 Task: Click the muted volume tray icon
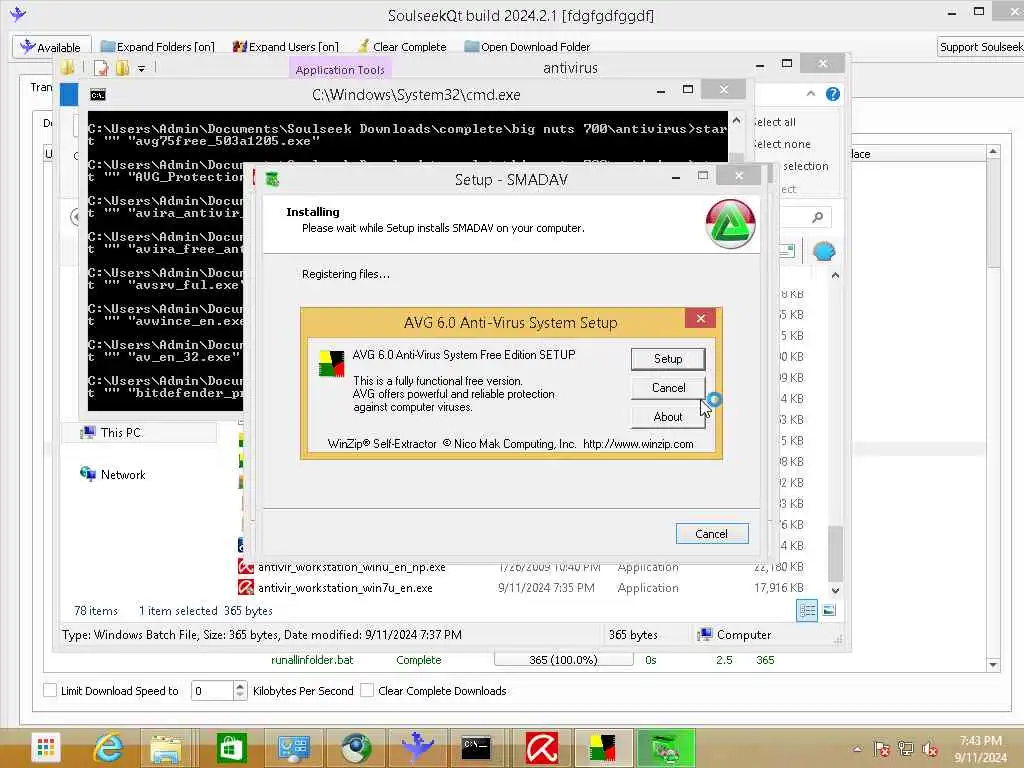point(929,749)
